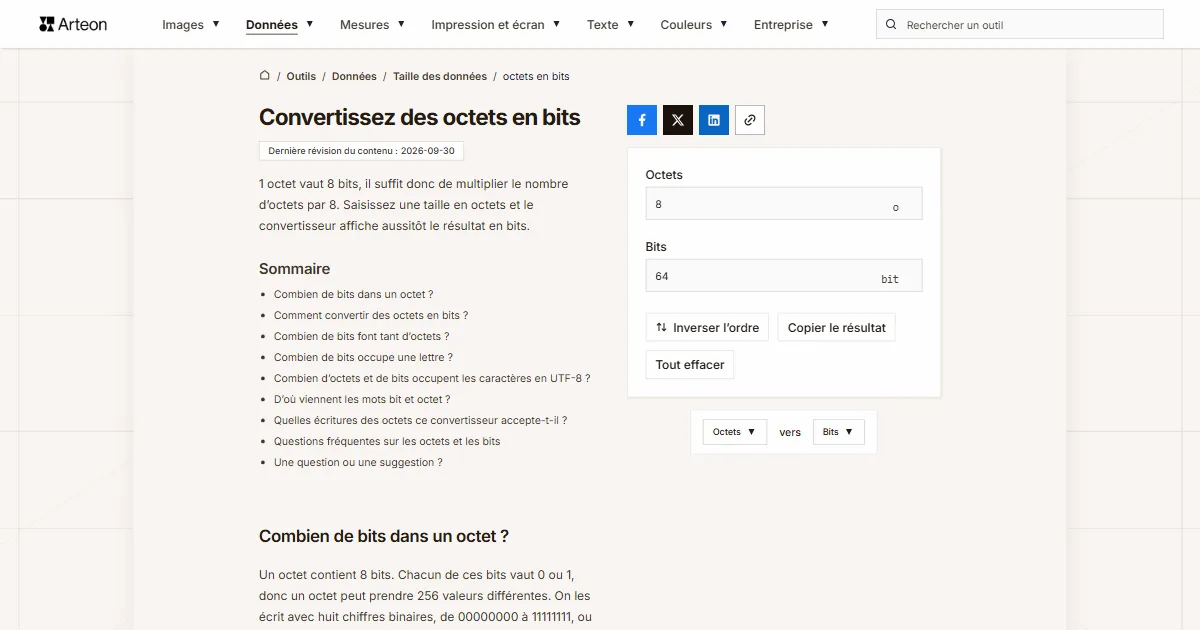Jump to Combien de bits font tant d'octets
Screen dimensions: 1200x630
[x=361, y=336]
